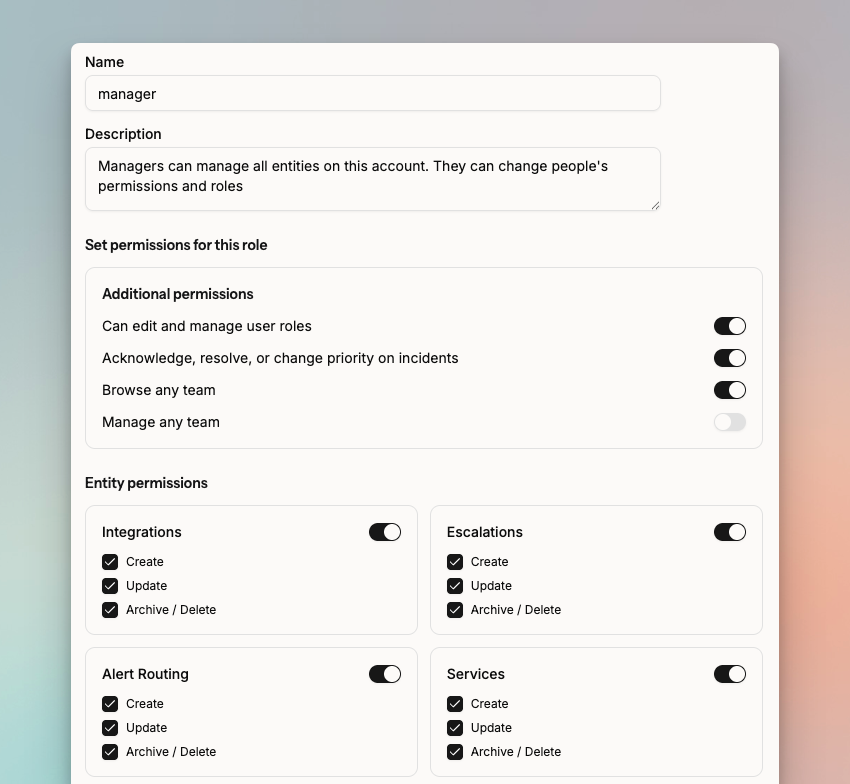Viewport: 850px width, 784px height.
Task: Uncheck Create under Alert Routing
Action: tap(110, 704)
